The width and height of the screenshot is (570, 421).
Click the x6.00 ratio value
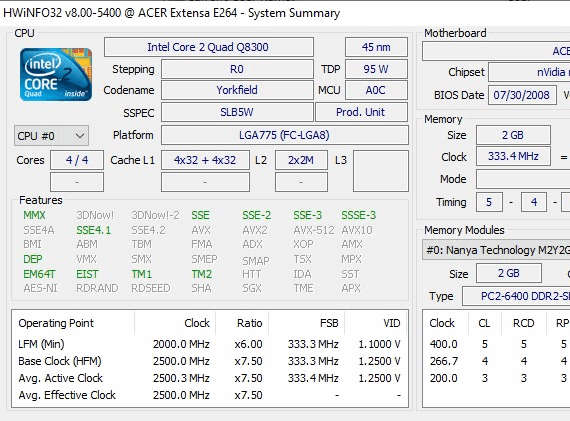(248, 344)
